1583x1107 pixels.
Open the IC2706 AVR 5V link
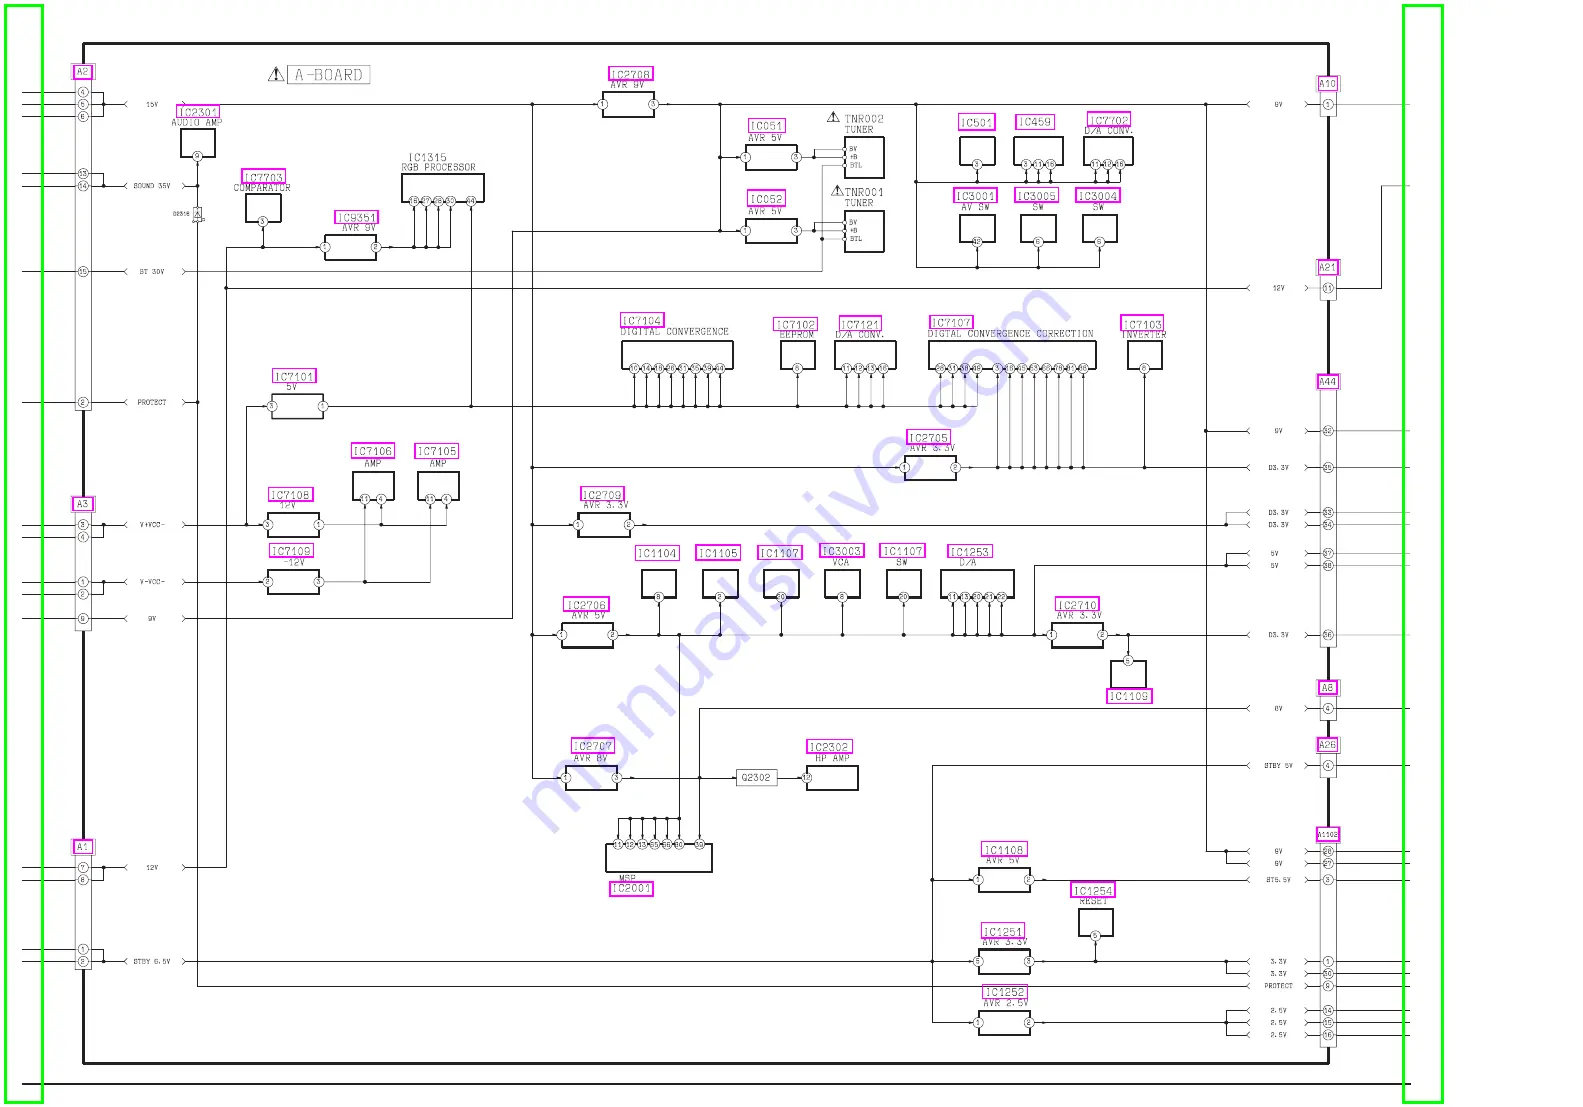pyautogui.click(x=587, y=605)
